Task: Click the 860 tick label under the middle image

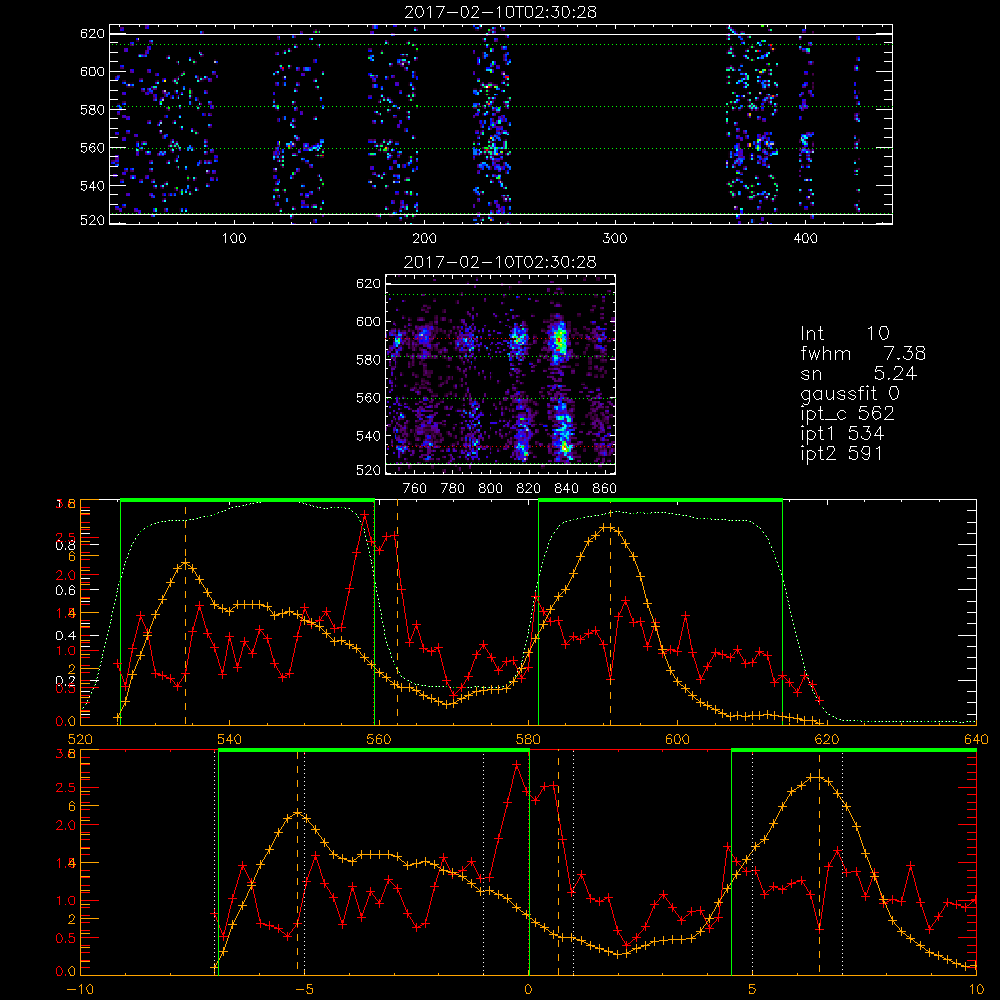Action: click(x=605, y=489)
